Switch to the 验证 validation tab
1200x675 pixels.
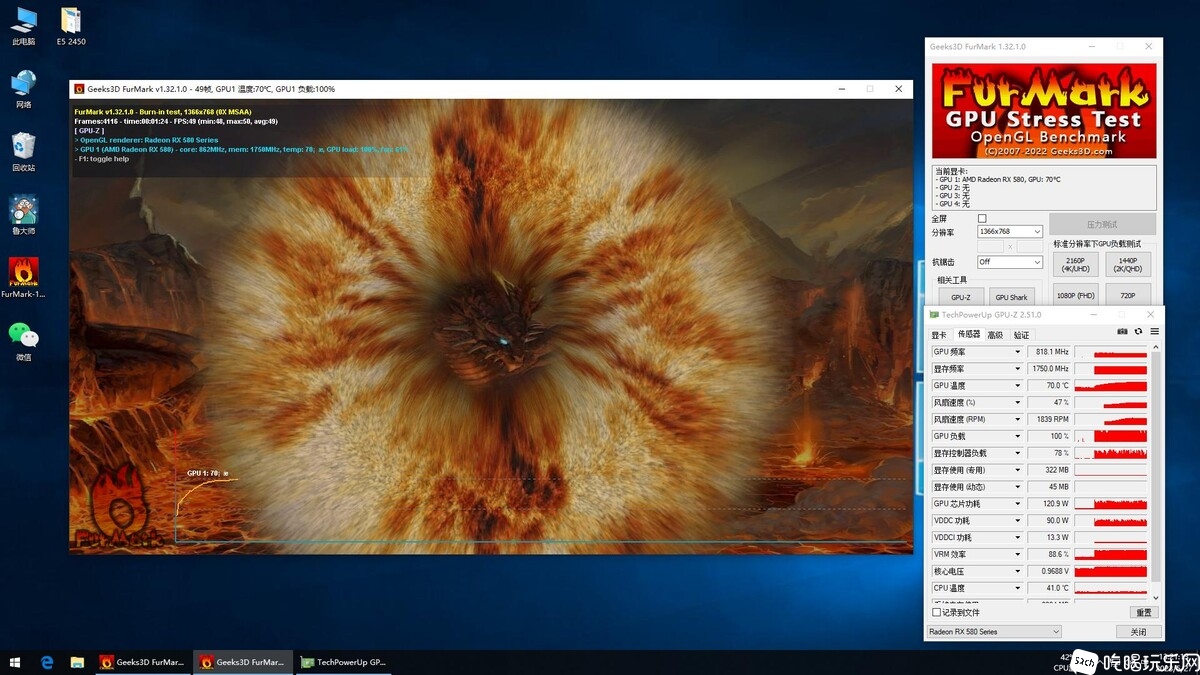[1021, 335]
